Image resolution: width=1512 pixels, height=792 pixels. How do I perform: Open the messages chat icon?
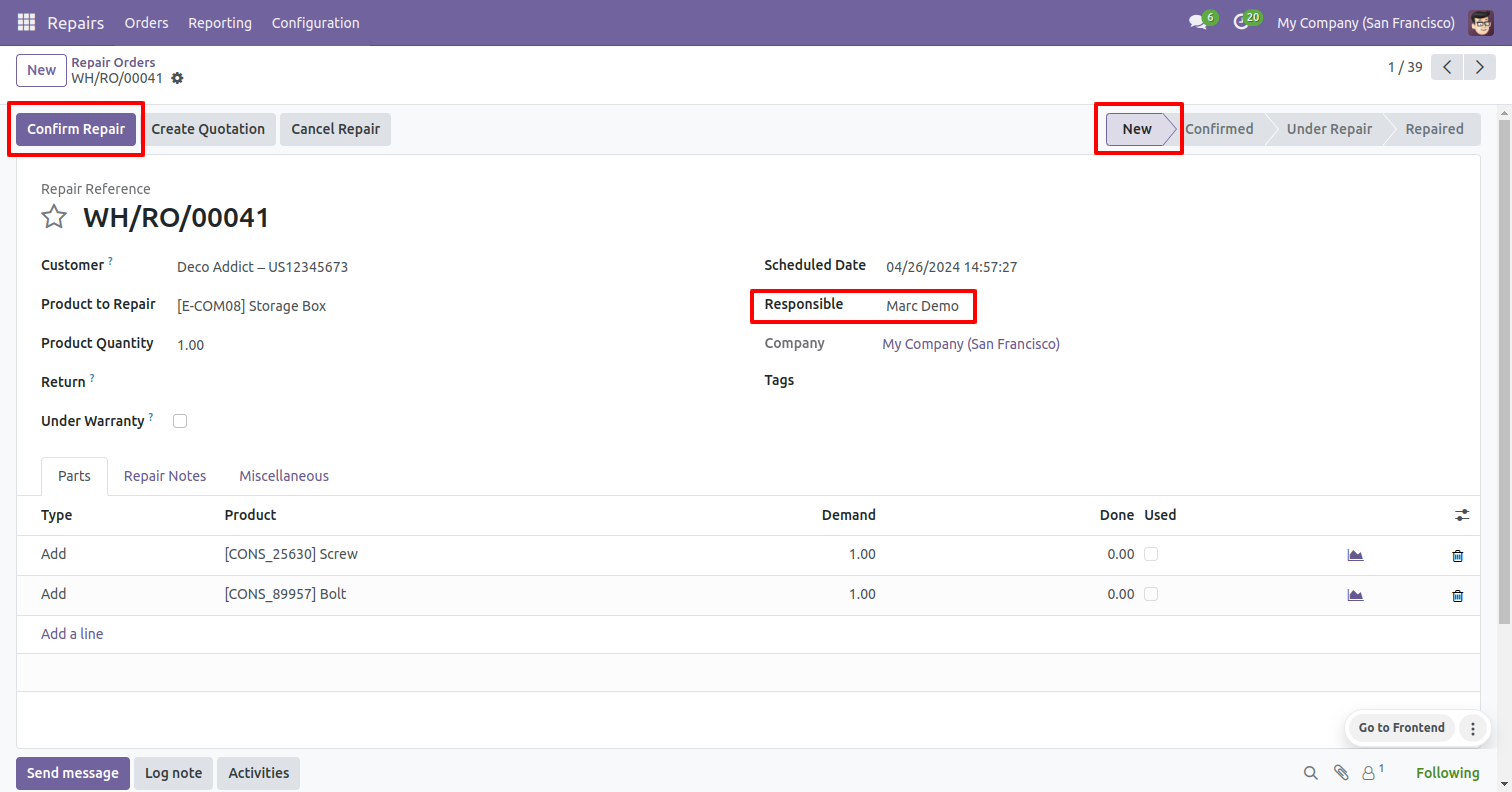pos(1197,22)
